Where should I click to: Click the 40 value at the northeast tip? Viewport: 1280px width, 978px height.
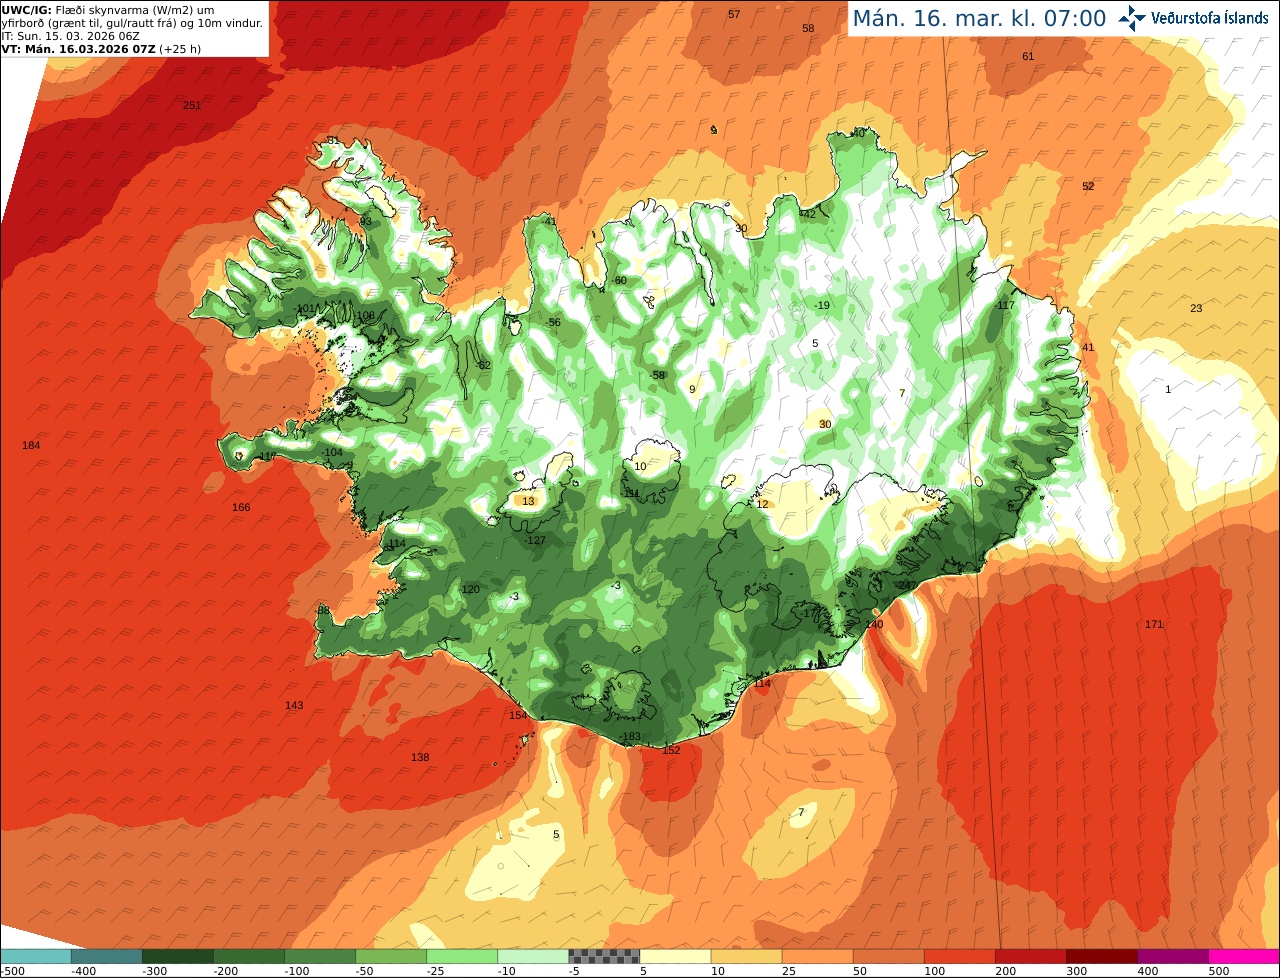point(858,133)
